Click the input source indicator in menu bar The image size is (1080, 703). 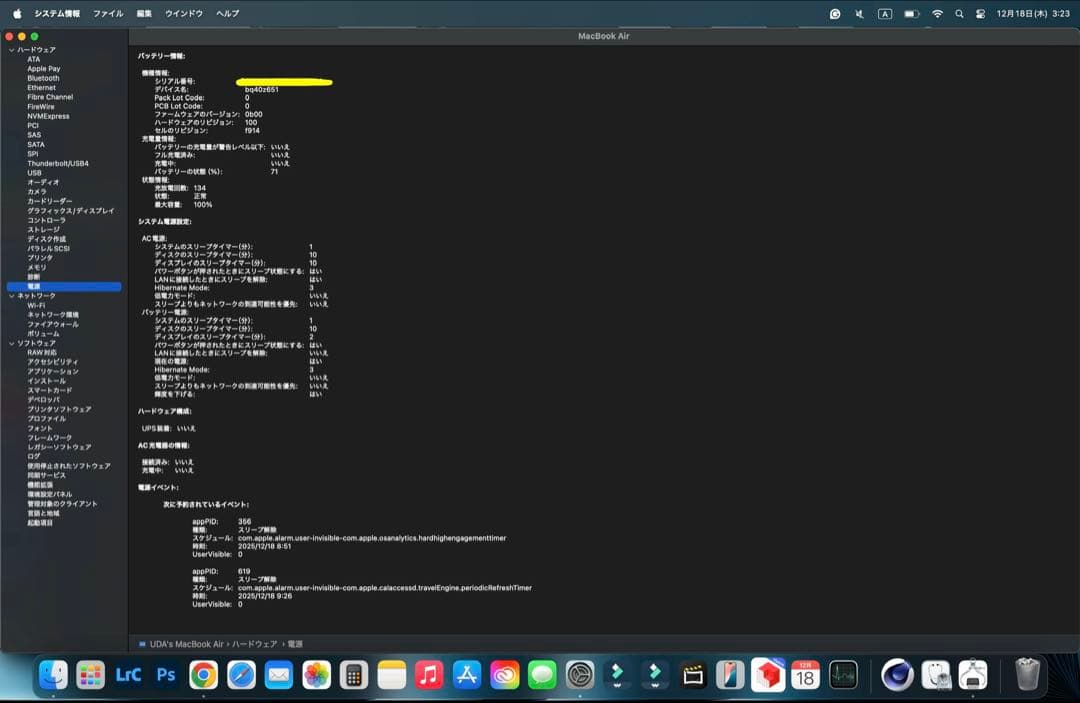(x=885, y=14)
